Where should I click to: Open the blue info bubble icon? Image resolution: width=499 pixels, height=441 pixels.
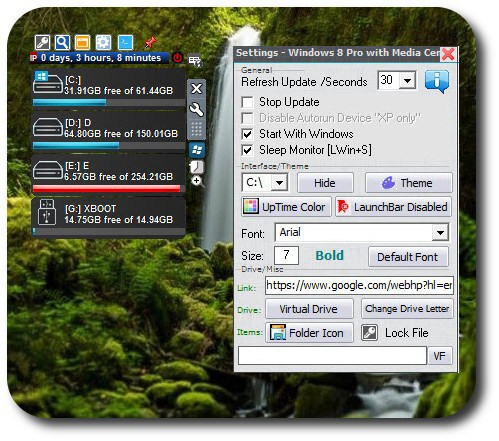(437, 82)
